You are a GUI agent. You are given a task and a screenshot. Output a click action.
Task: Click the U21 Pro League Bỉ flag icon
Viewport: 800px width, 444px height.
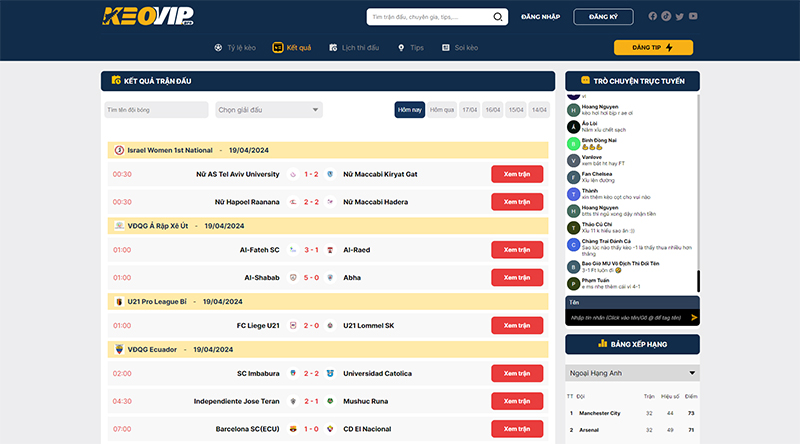[x=119, y=302]
